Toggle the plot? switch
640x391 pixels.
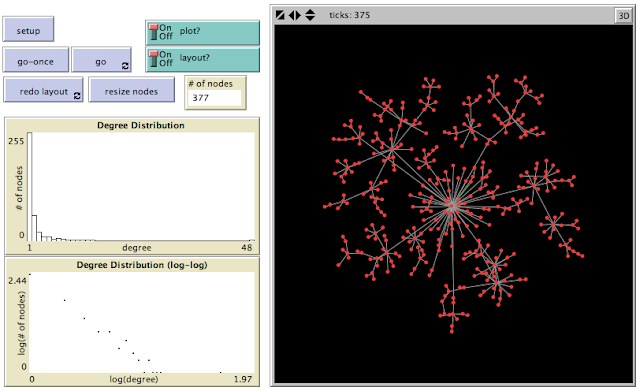[x=202, y=32]
